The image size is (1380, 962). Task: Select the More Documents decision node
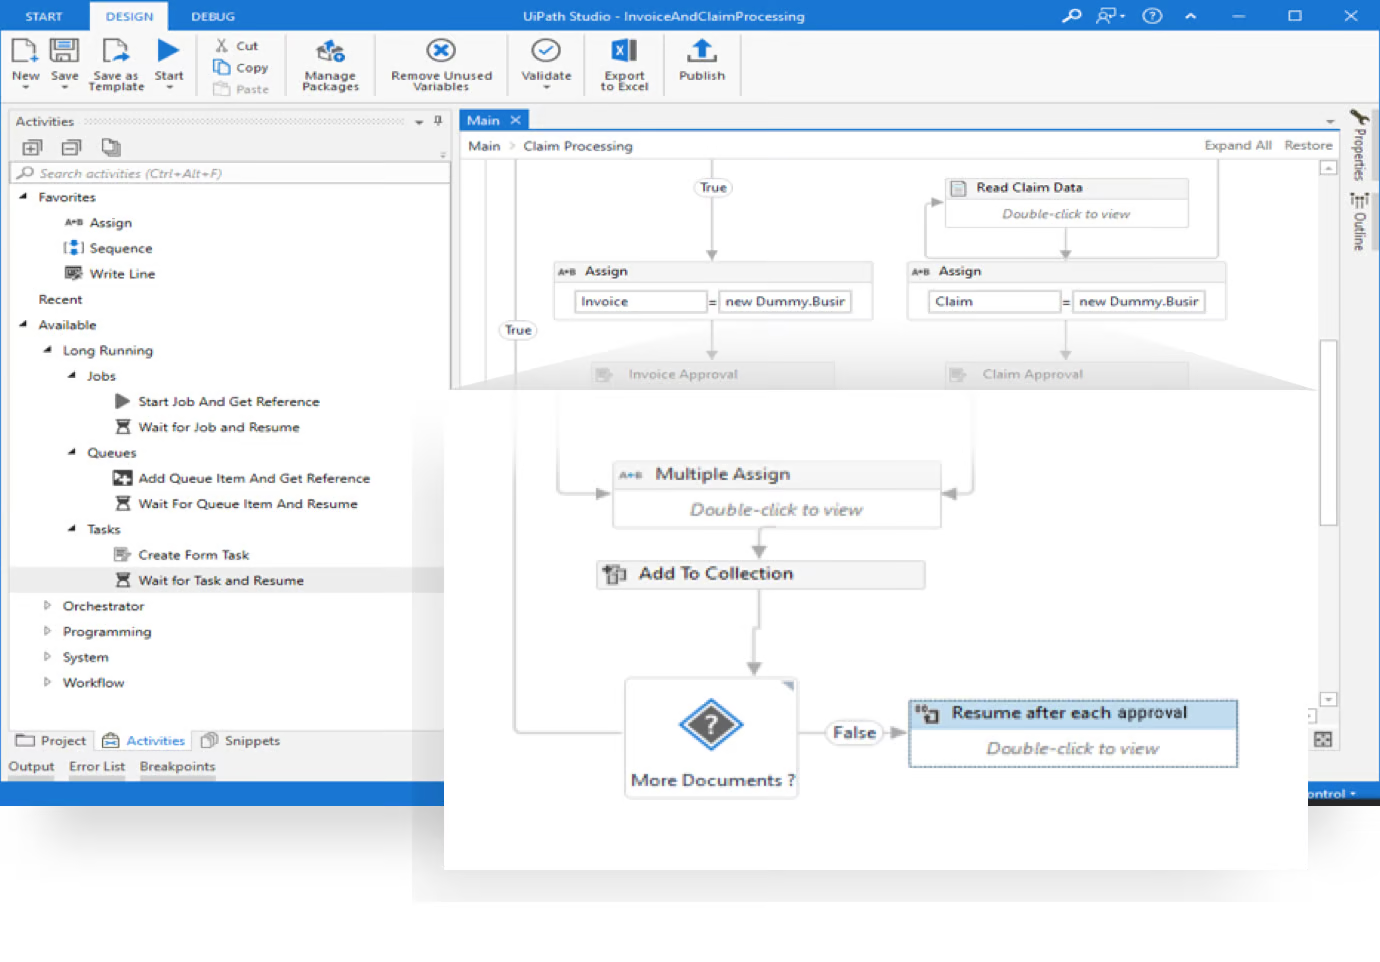[711, 737]
